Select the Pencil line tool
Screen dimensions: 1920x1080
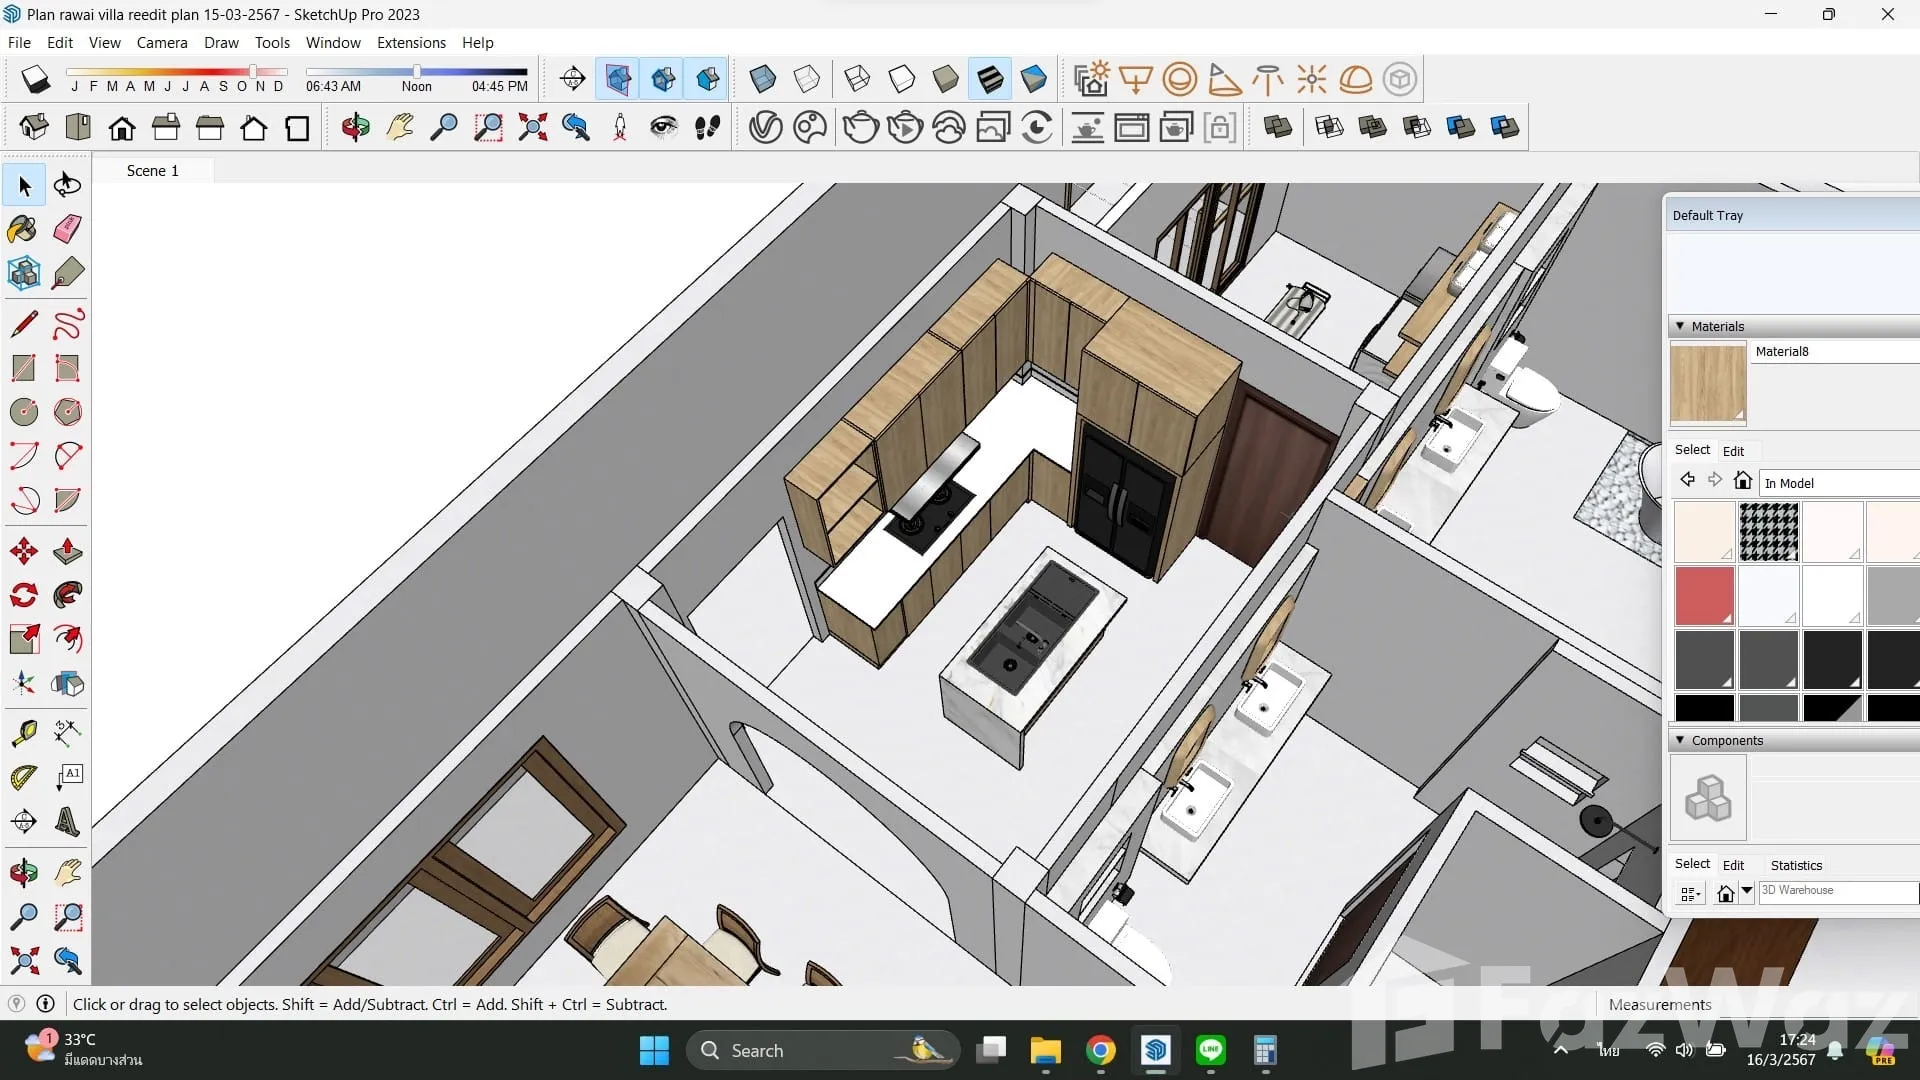(23, 324)
